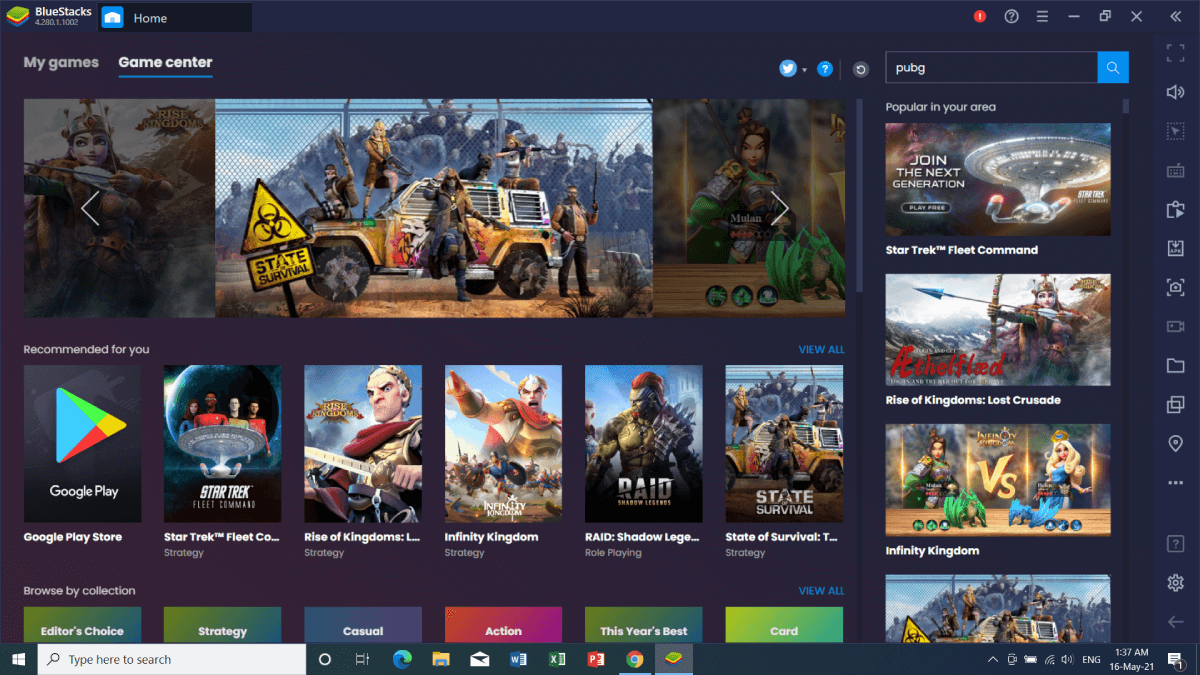
Task: Select the Strategy collection tile
Action: (x=222, y=625)
